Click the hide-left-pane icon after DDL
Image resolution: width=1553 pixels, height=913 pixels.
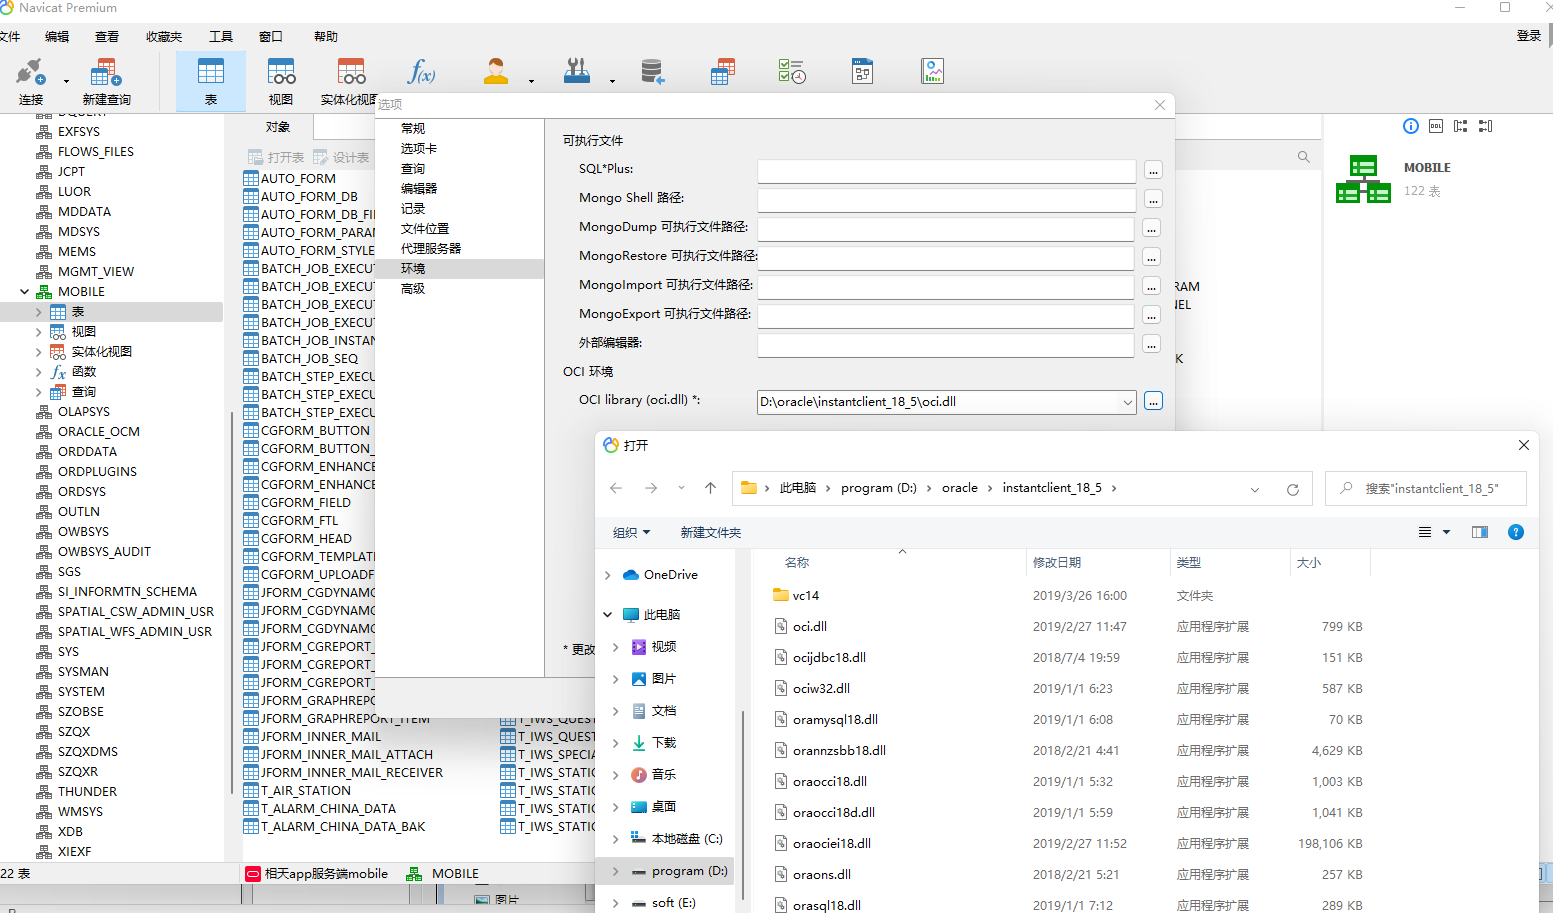tap(1461, 126)
